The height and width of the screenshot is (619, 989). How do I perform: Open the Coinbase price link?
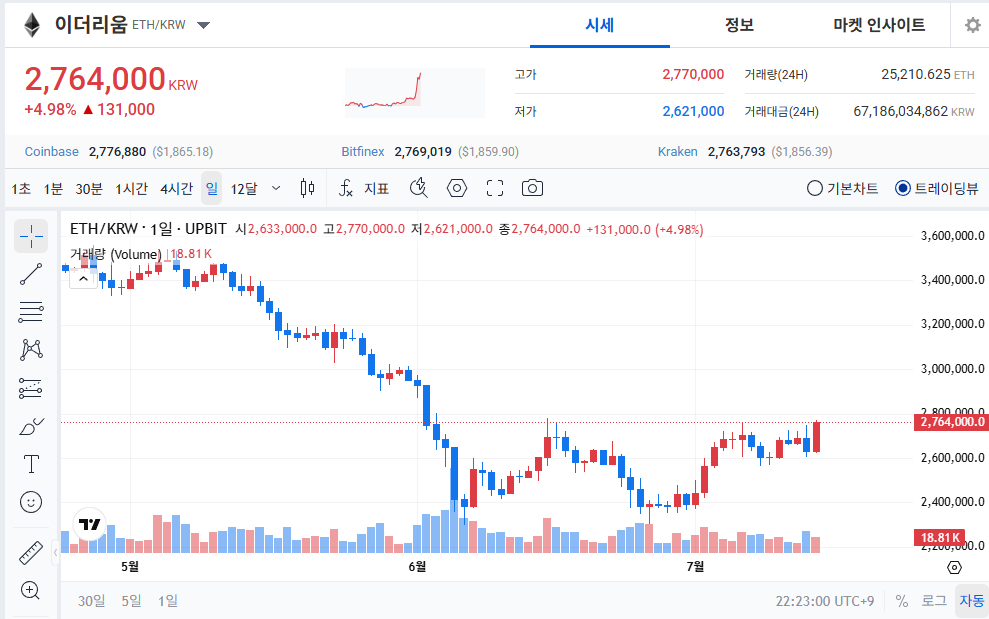(52, 151)
